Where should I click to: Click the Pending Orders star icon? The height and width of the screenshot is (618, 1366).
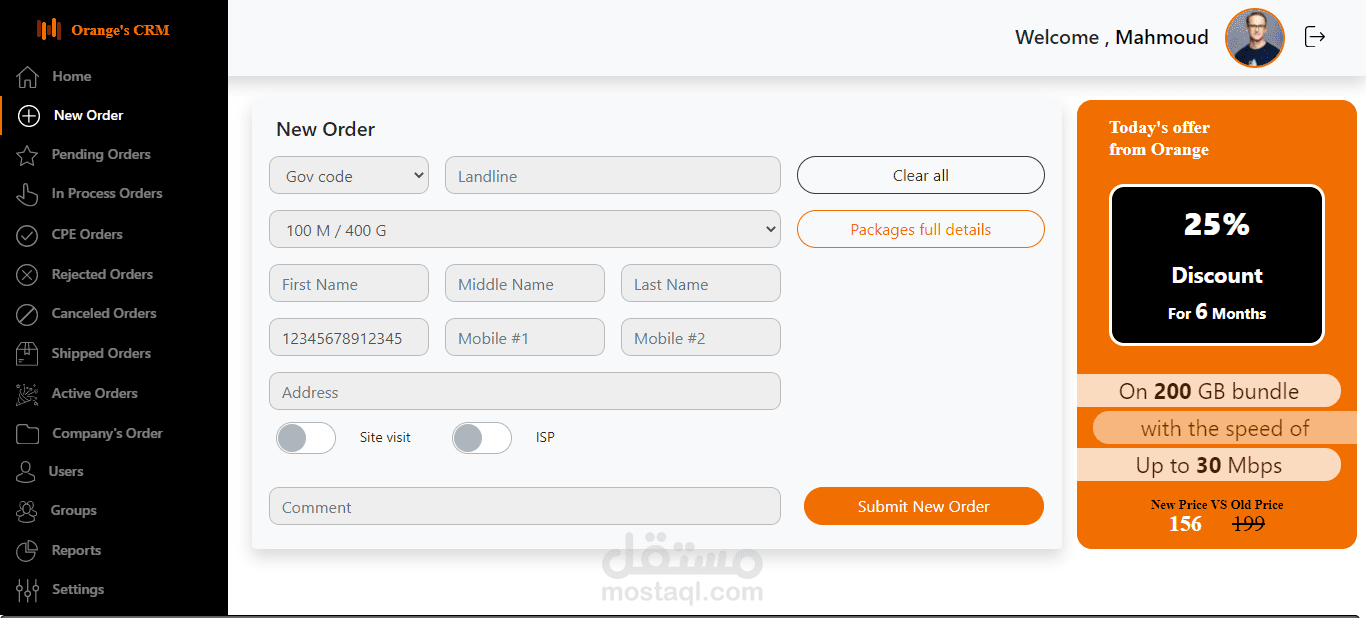click(27, 155)
